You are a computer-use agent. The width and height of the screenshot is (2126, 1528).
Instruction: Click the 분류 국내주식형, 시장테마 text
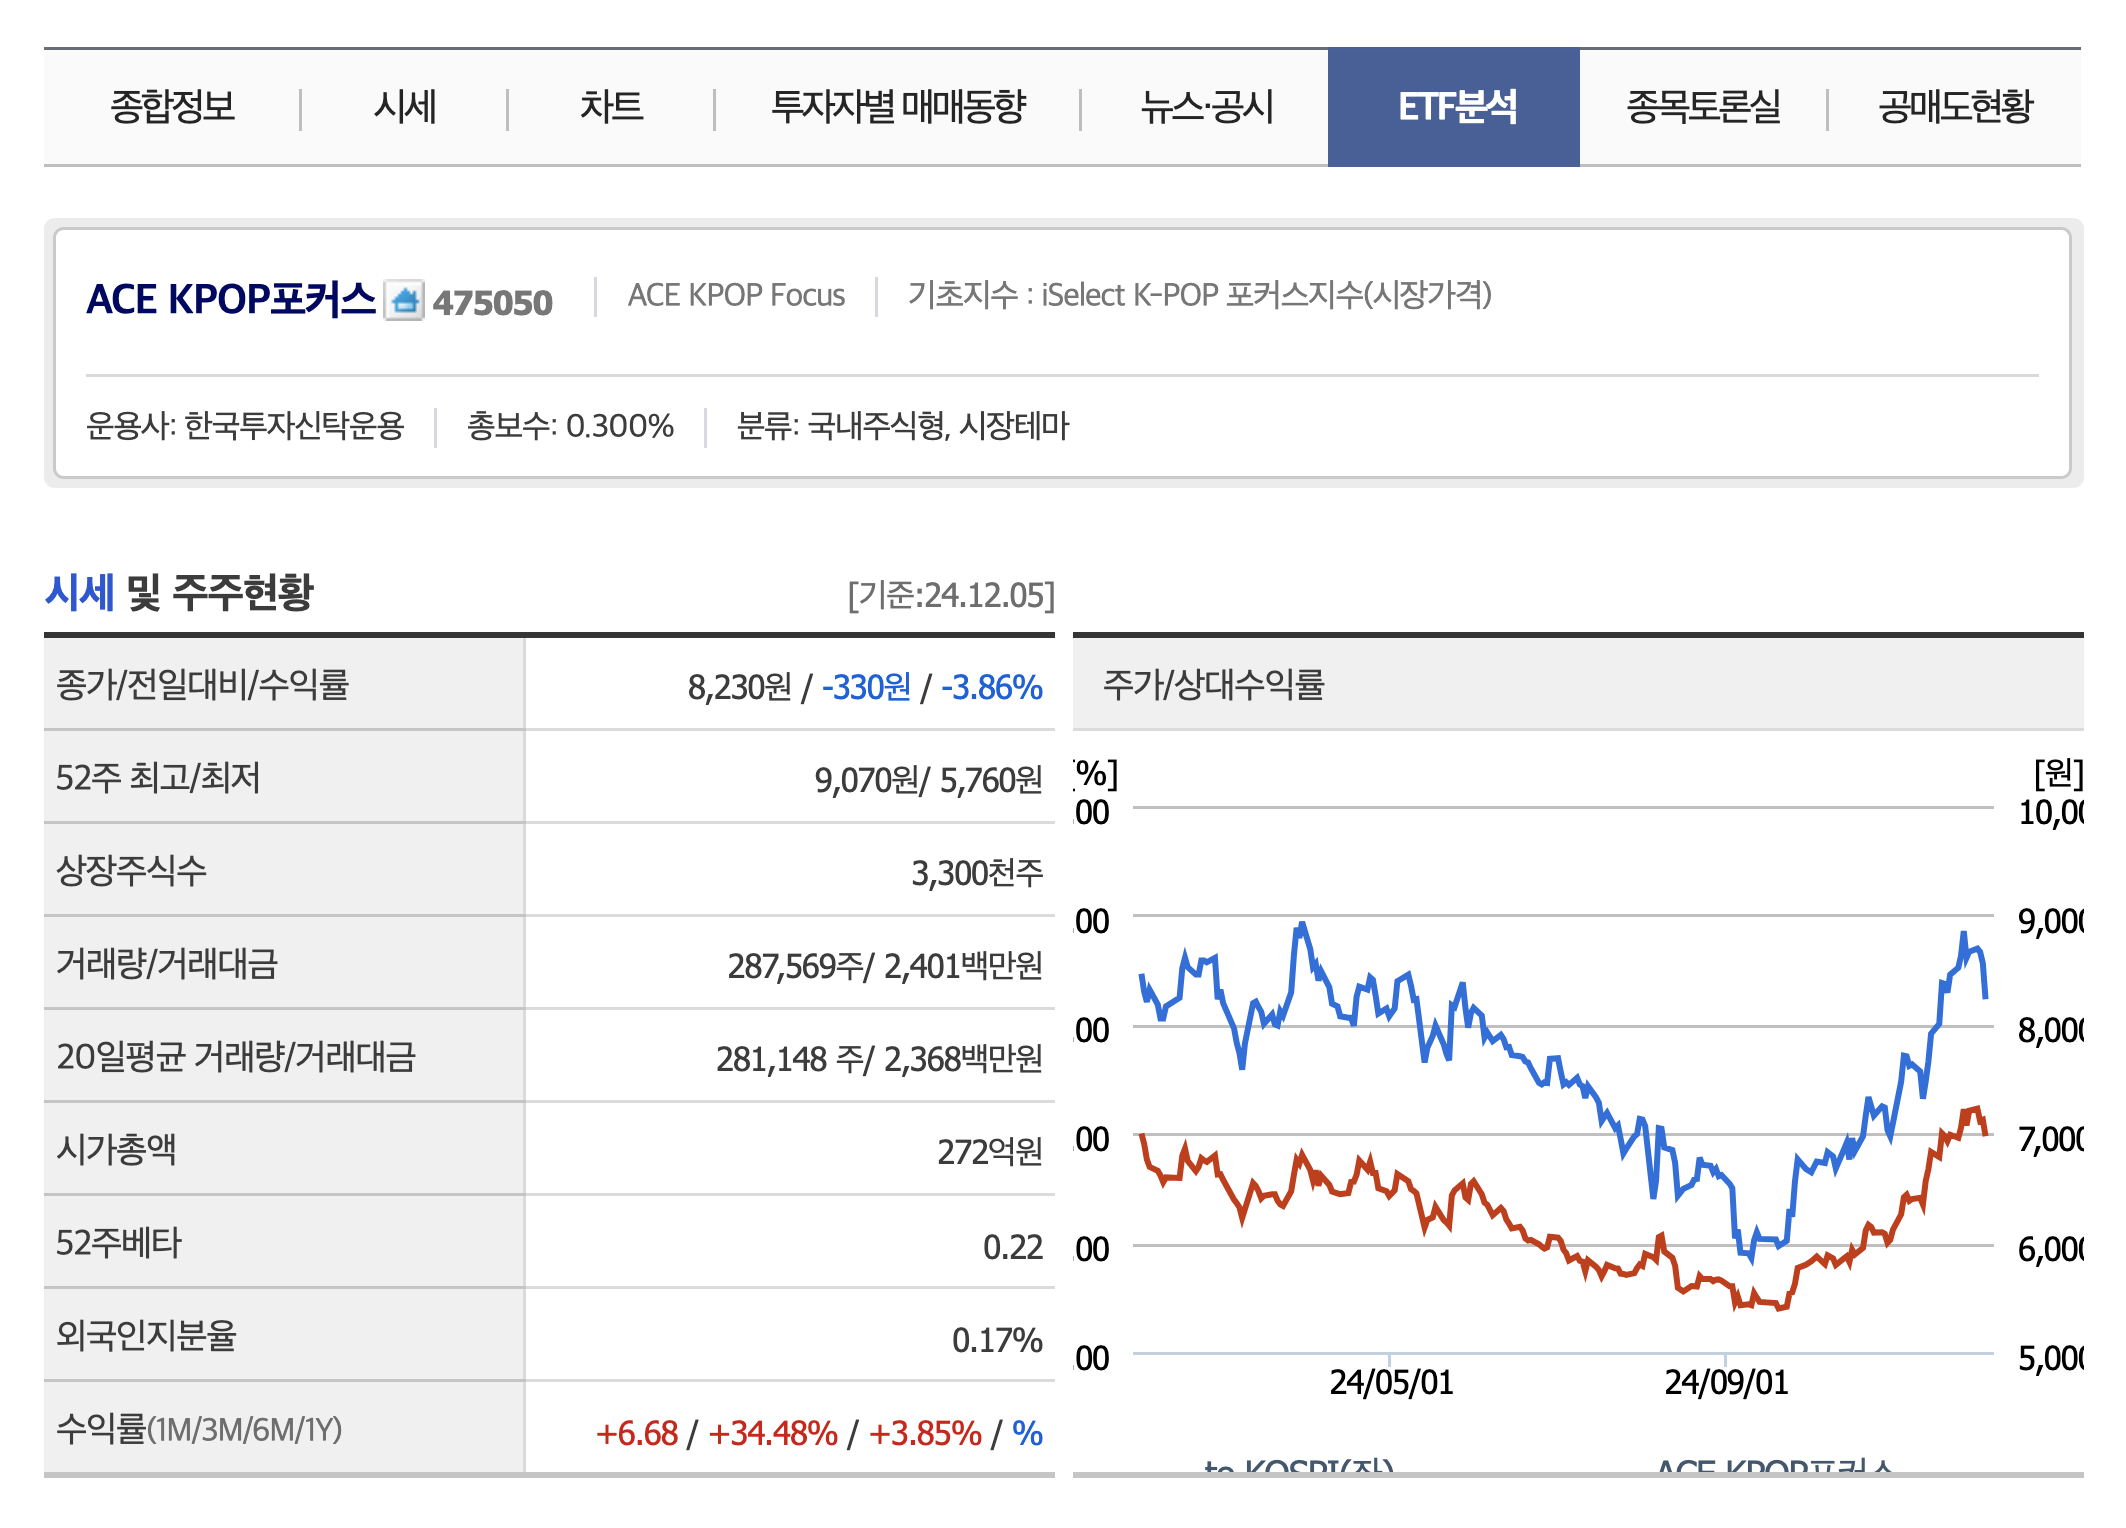pyautogui.click(x=902, y=426)
